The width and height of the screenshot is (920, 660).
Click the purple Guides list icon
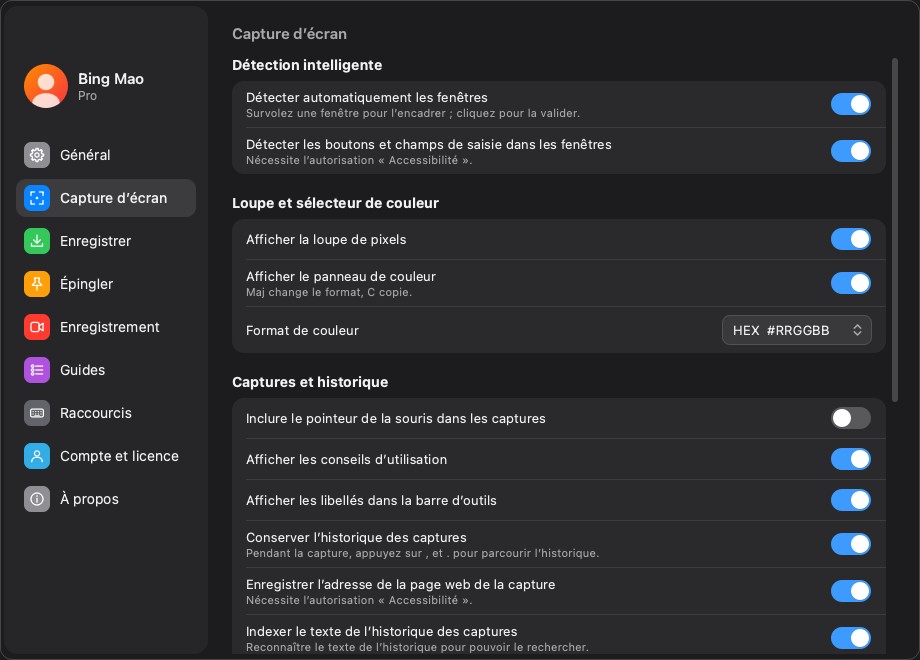pos(37,370)
